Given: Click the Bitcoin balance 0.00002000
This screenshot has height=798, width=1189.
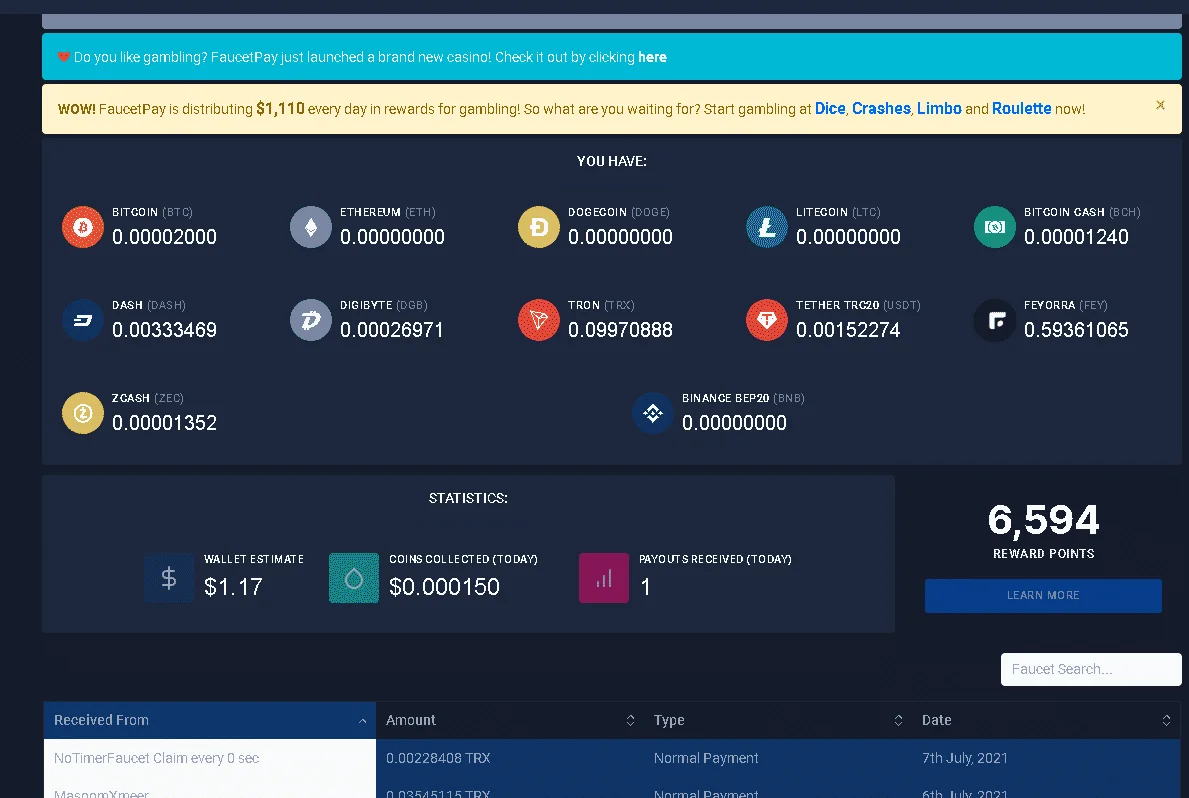Looking at the screenshot, I should coord(165,237).
